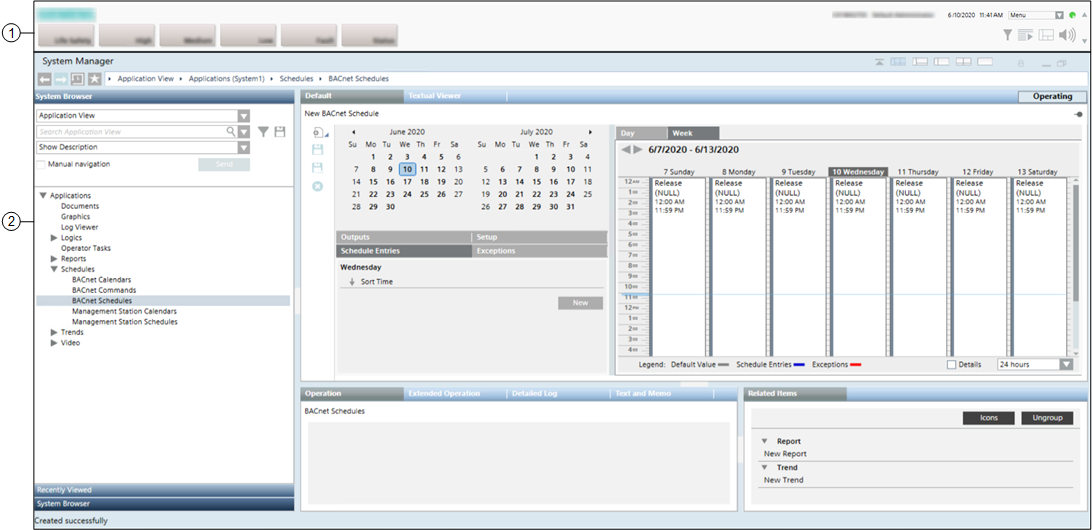
Task: Go to the previous week in schedule view
Action: pyautogui.click(x=626, y=150)
